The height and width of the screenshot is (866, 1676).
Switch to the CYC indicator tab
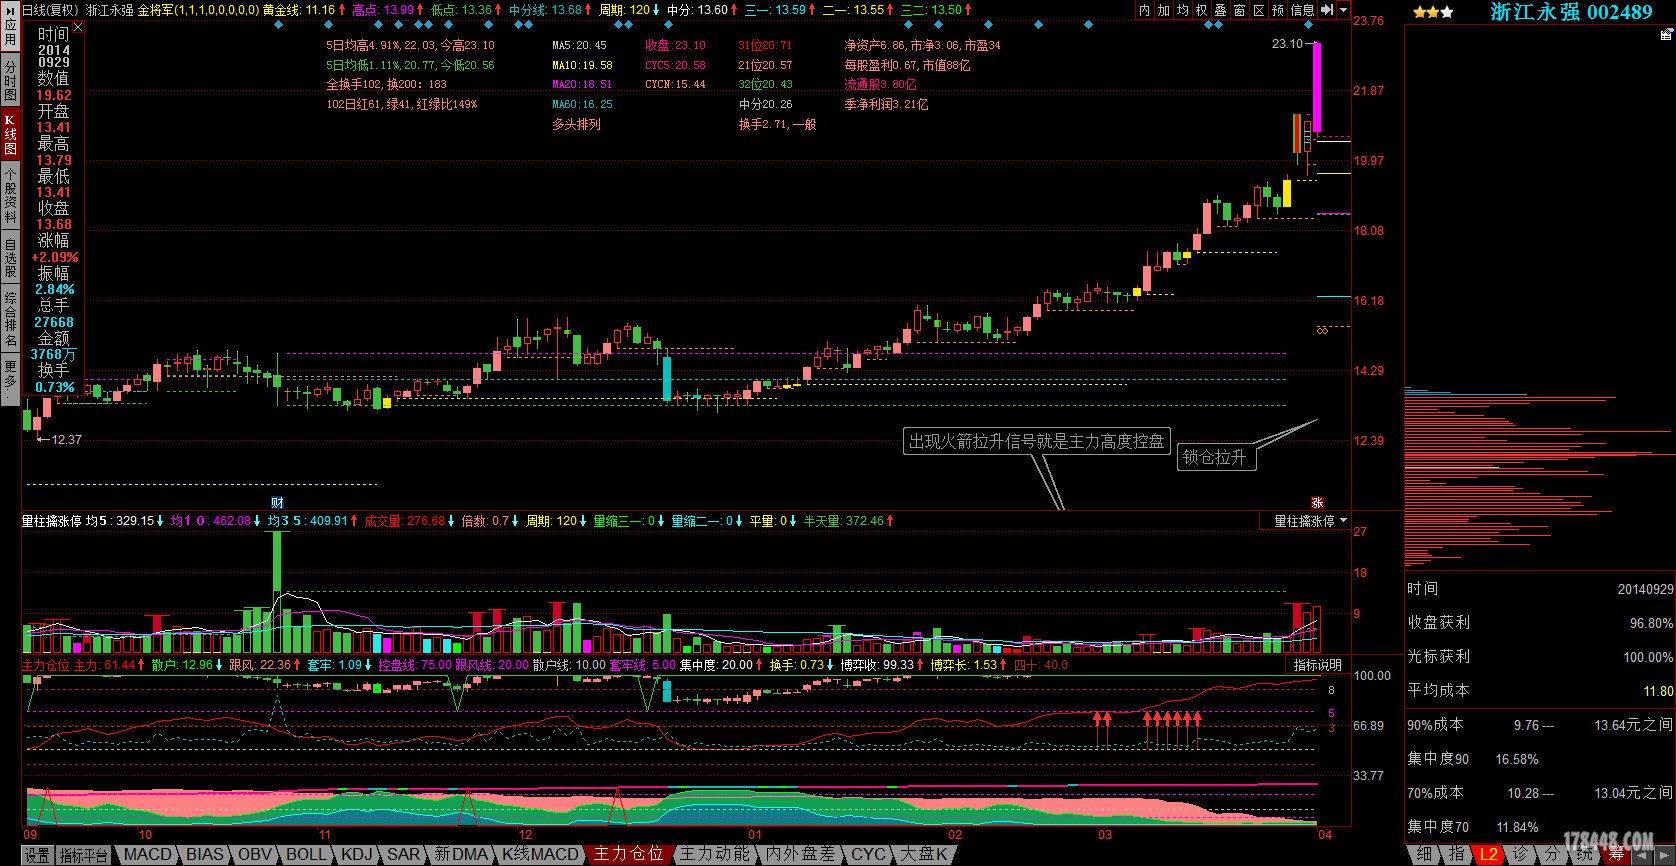(868, 855)
